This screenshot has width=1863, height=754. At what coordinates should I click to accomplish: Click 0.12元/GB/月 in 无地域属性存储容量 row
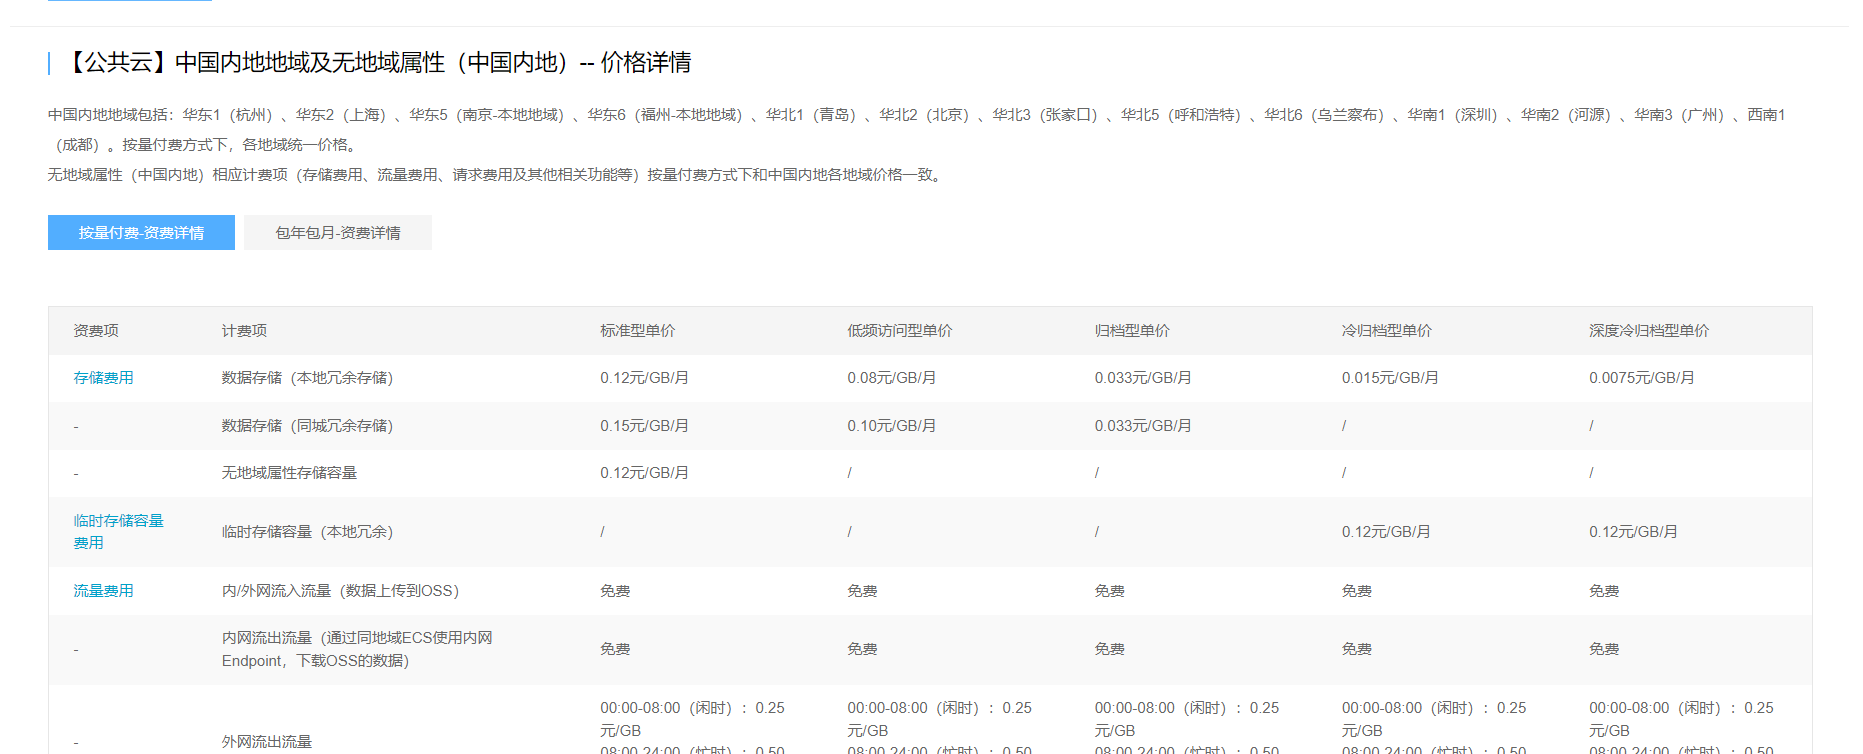pyautogui.click(x=644, y=473)
